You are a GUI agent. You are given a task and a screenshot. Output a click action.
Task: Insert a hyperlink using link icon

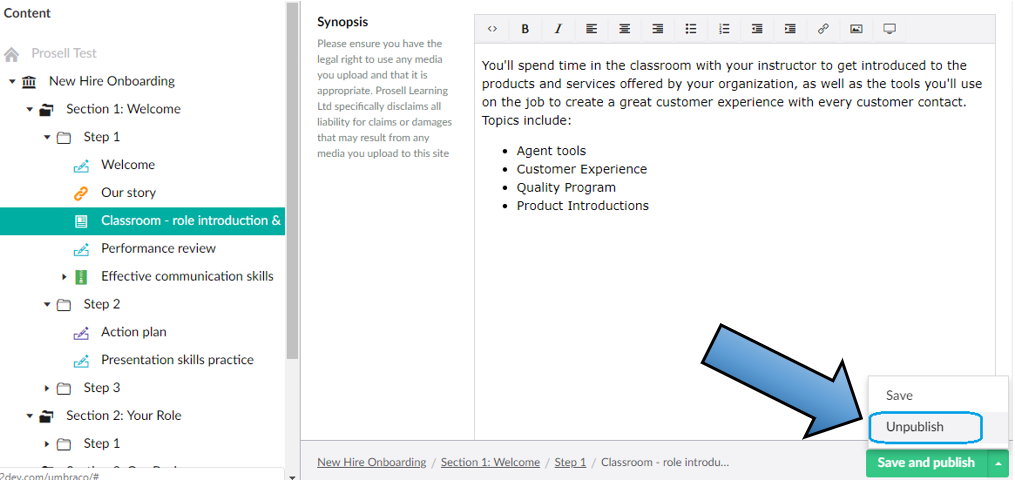click(x=823, y=29)
